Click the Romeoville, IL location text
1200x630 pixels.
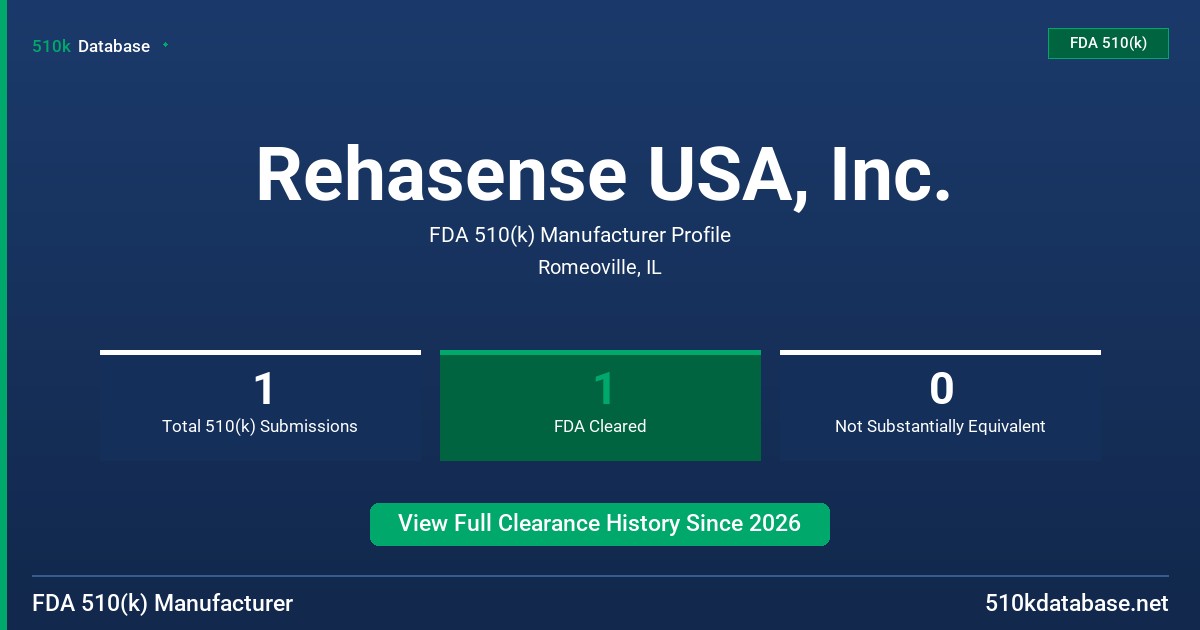(x=599, y=267)
